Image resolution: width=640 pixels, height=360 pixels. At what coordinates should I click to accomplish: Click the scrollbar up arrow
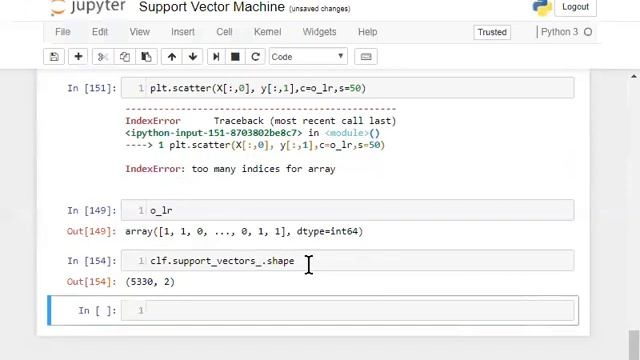tap(633, 76)
